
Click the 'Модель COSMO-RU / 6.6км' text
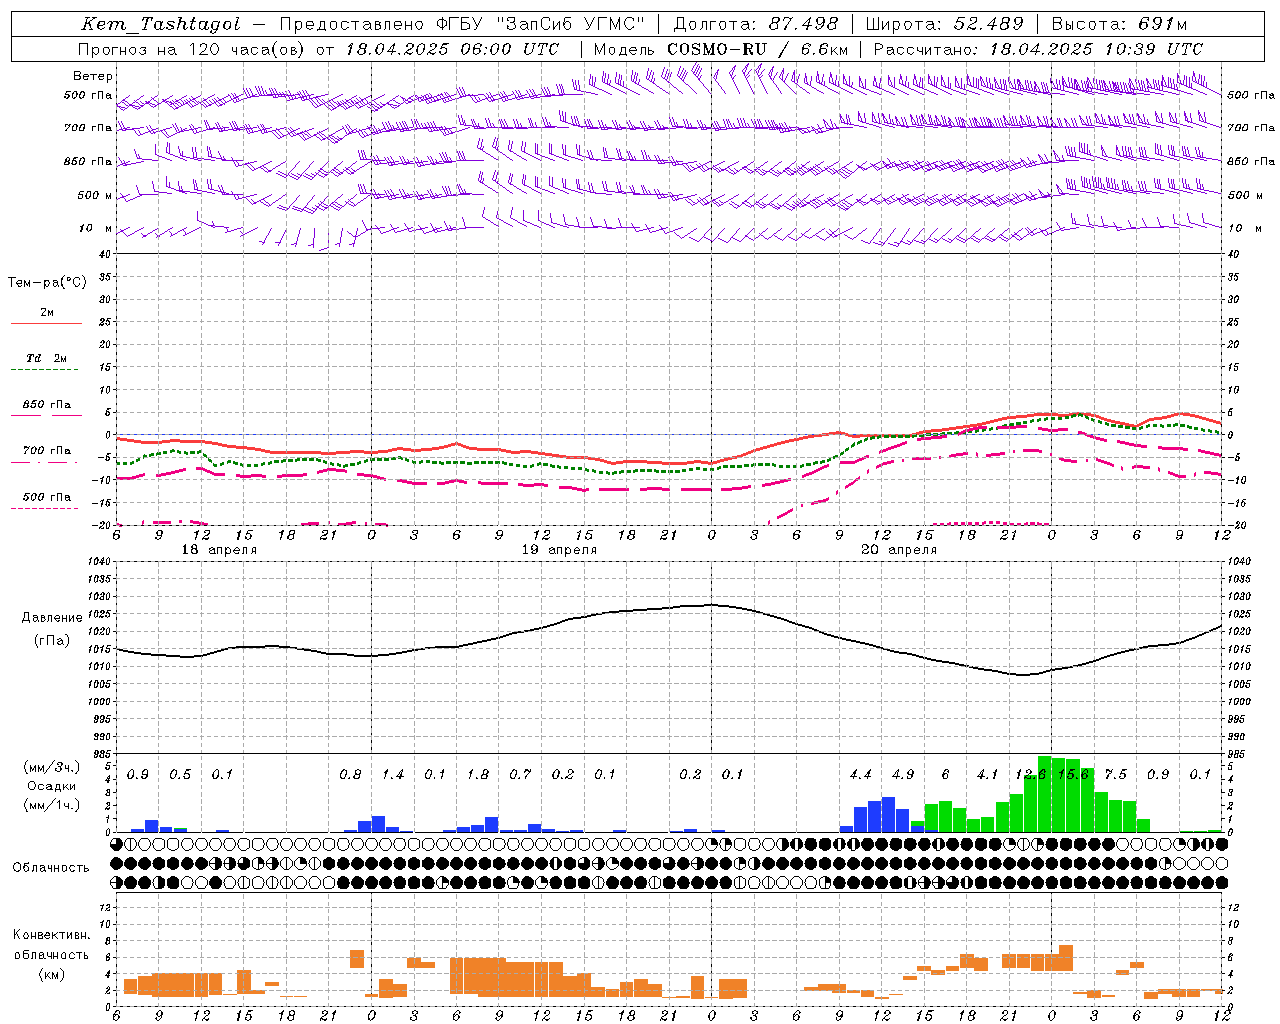click(721, 49)
